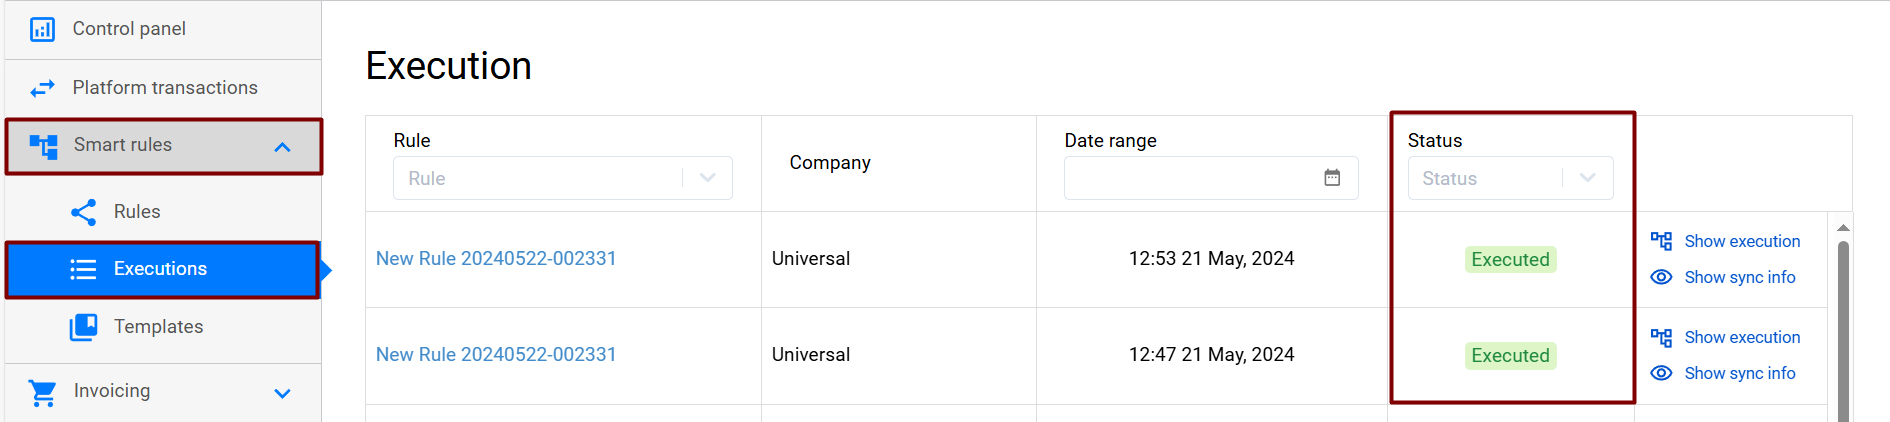Collapse the Smart rules section chevron
Image resolution: width=1890 pixels, height=422 pixels.
(283, 147)
